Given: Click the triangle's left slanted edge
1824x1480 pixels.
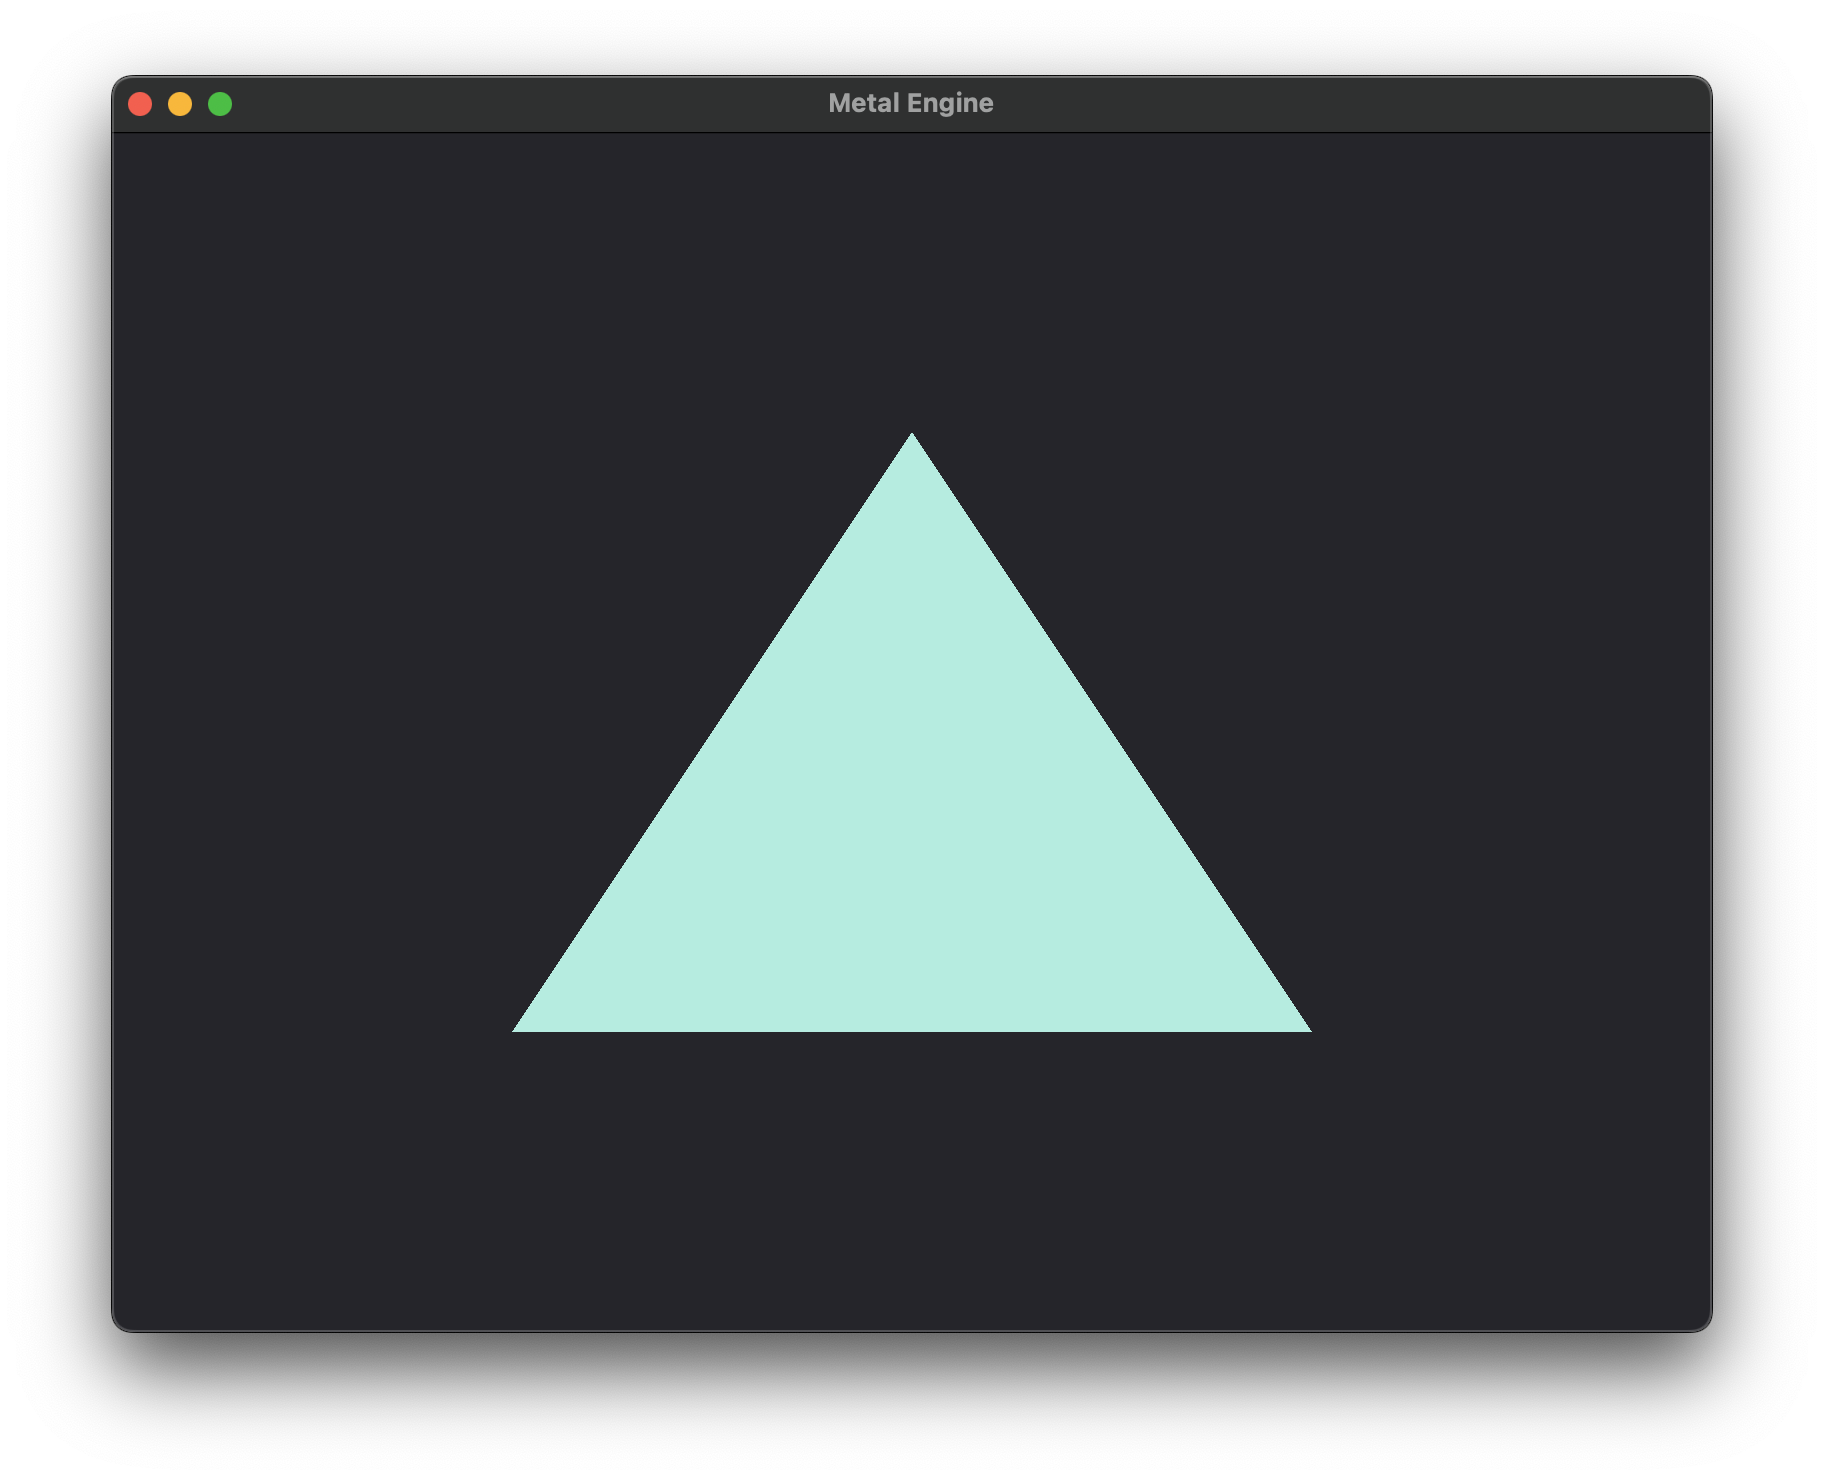Looking at the screenshot, I should click(x=712, y=730).
